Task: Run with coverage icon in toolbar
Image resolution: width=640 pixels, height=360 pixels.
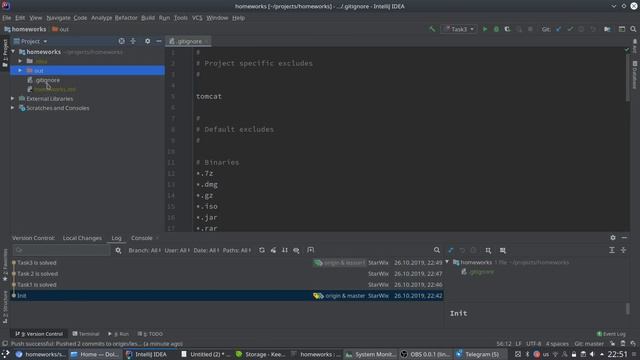Action: click(507, 29)
